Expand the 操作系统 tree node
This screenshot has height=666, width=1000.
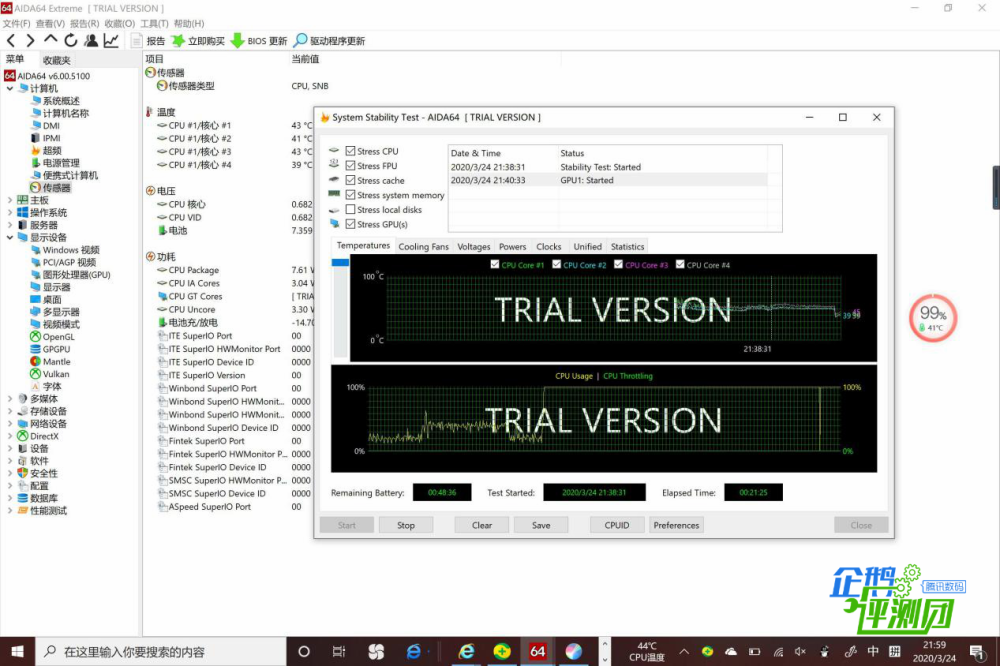(x=10, y=212)
